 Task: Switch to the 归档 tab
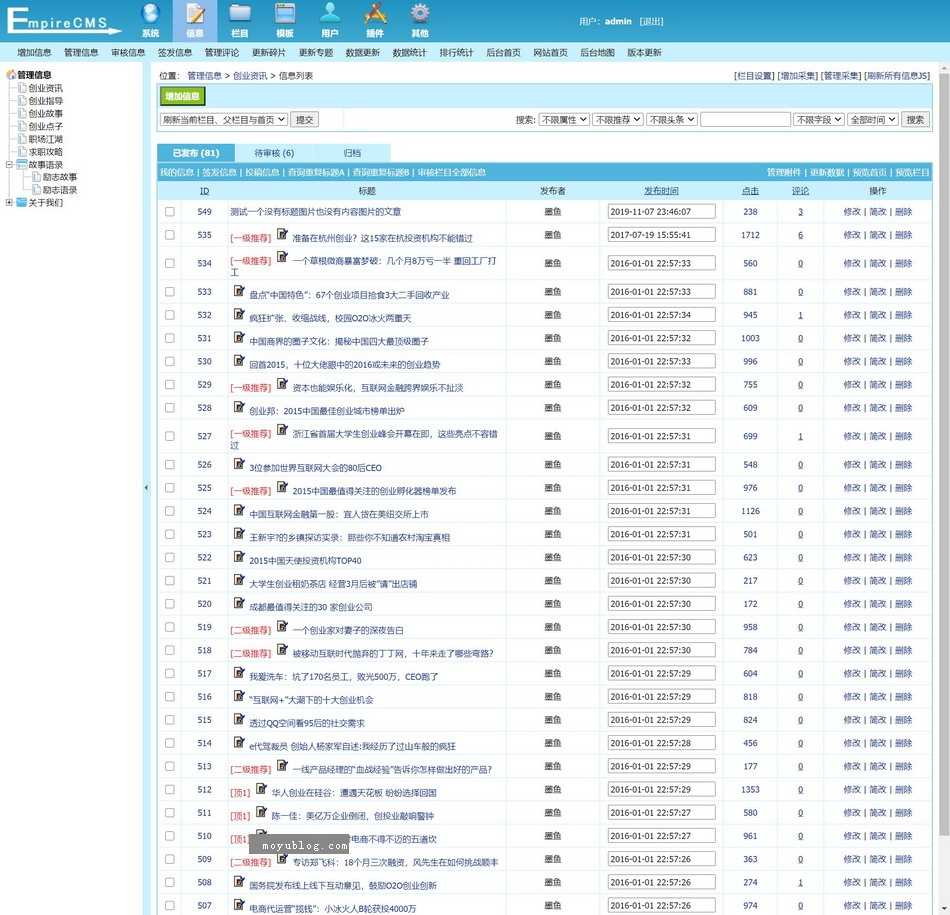[352, 153]
